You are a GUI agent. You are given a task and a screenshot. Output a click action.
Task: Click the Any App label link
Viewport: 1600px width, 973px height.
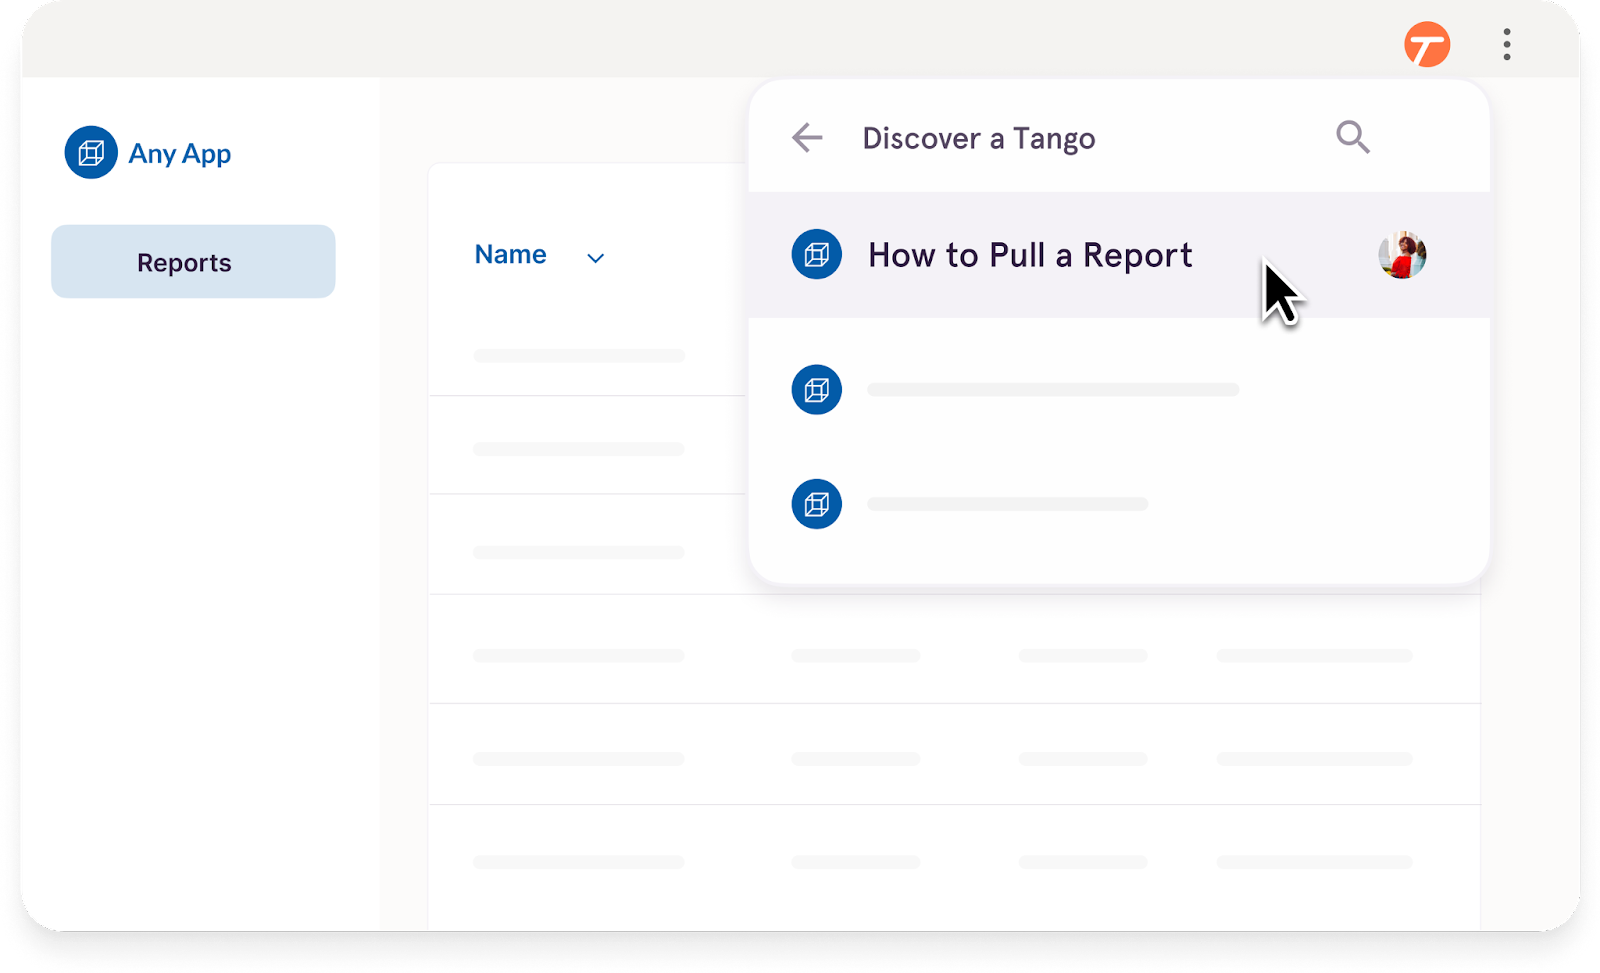179,153
